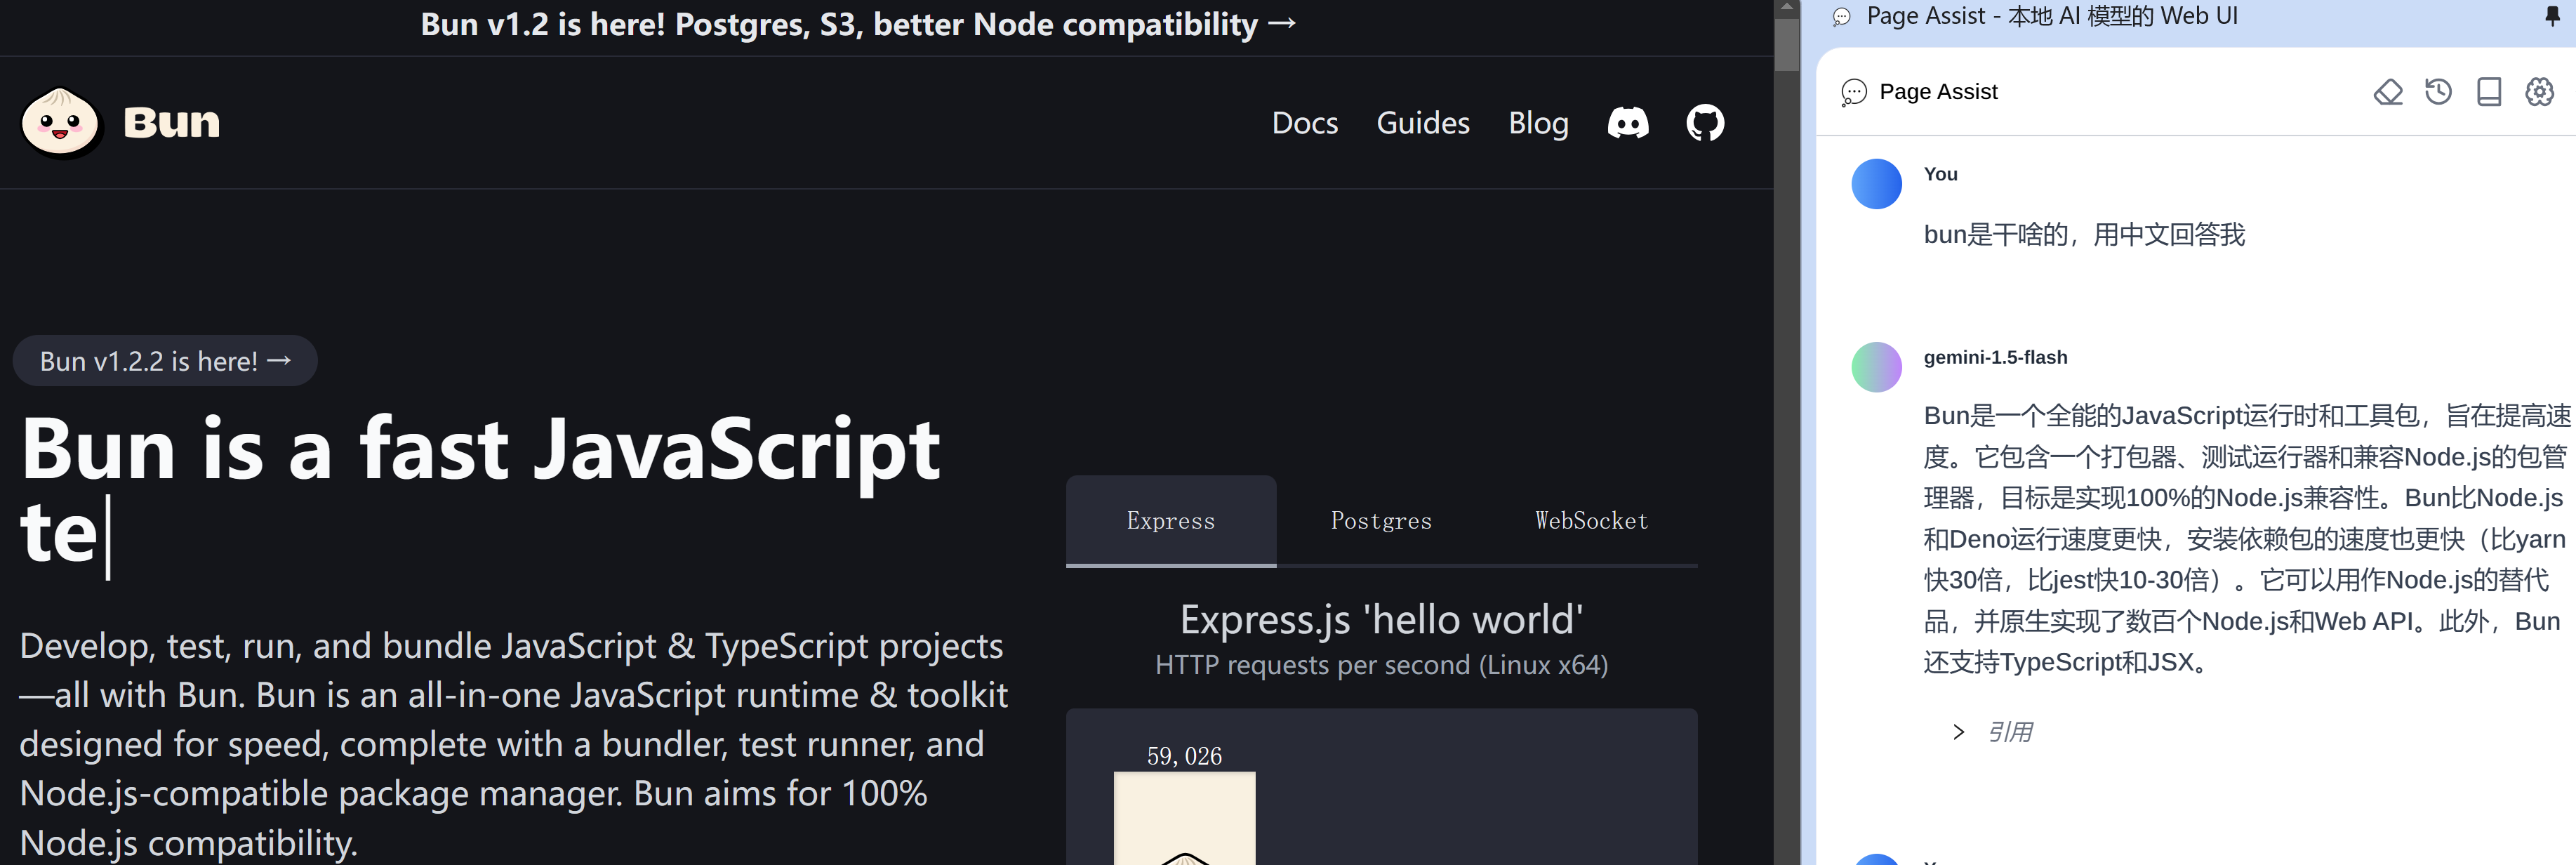Select the Express benchmark tab

(1170, 521)
